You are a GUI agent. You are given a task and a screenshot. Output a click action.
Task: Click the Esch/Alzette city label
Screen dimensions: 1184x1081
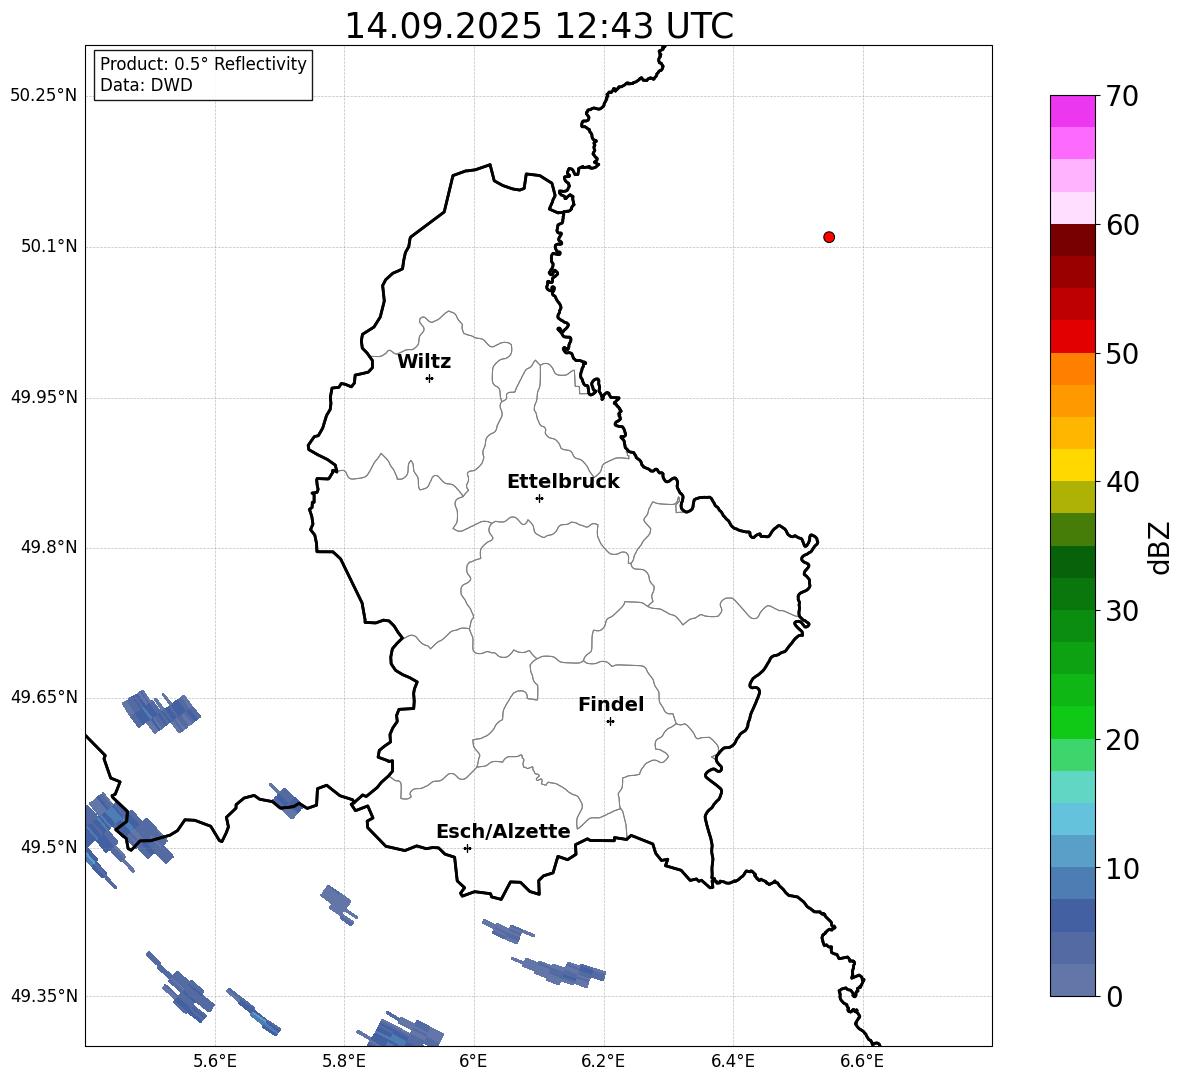coord(504,831)
